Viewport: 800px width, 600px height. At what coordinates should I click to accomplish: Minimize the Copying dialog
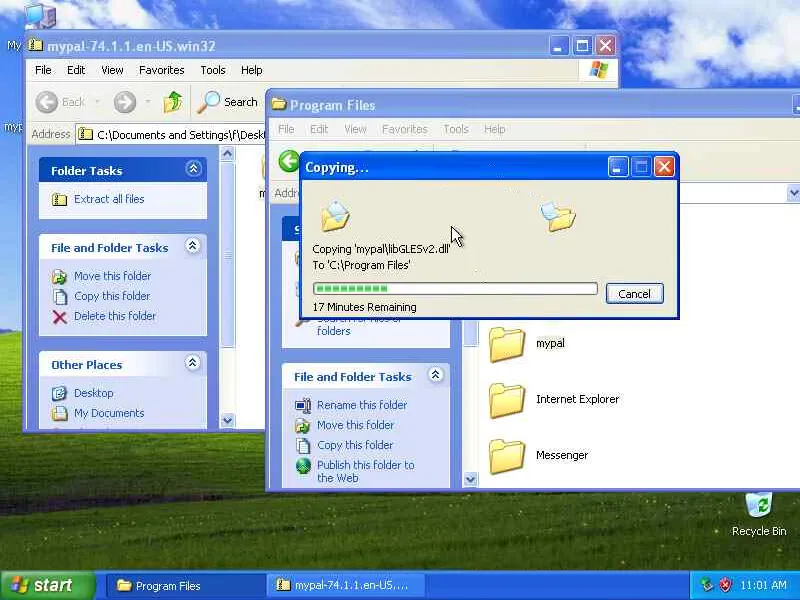click(618, 166)
